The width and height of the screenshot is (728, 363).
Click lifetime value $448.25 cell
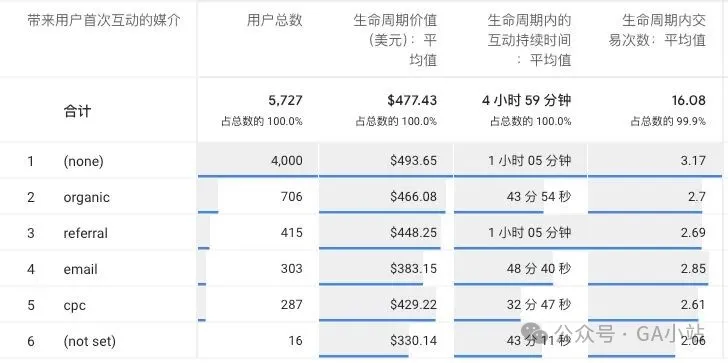413,233
